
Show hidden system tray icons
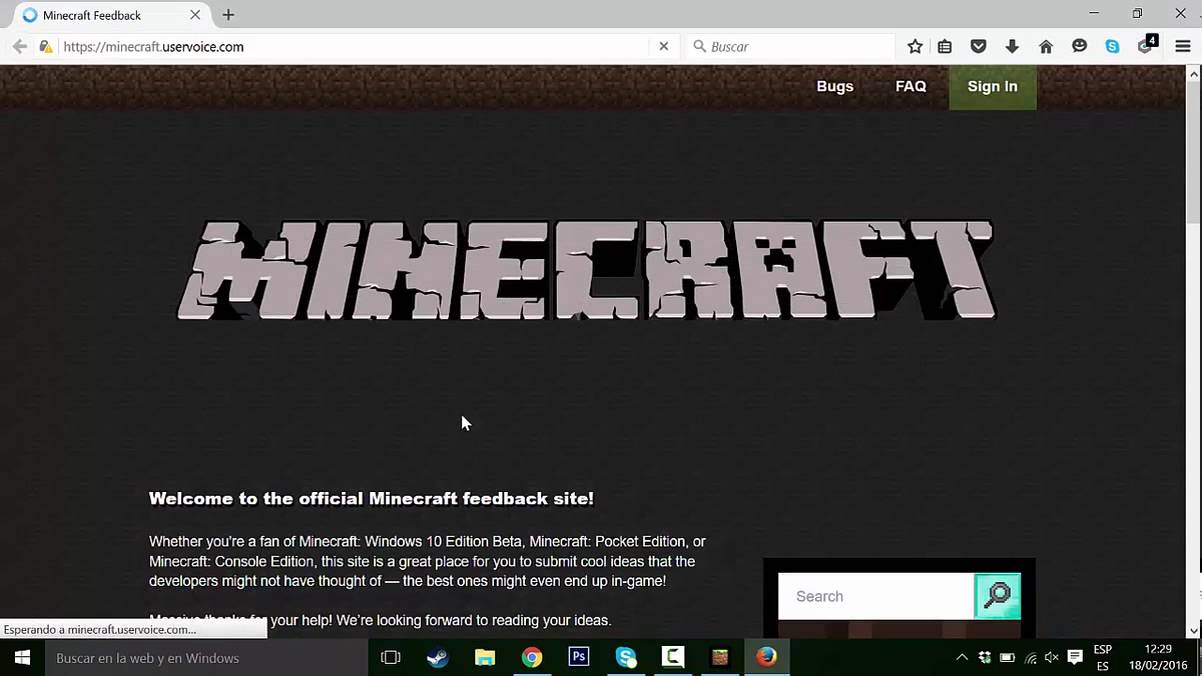point(962,657)
